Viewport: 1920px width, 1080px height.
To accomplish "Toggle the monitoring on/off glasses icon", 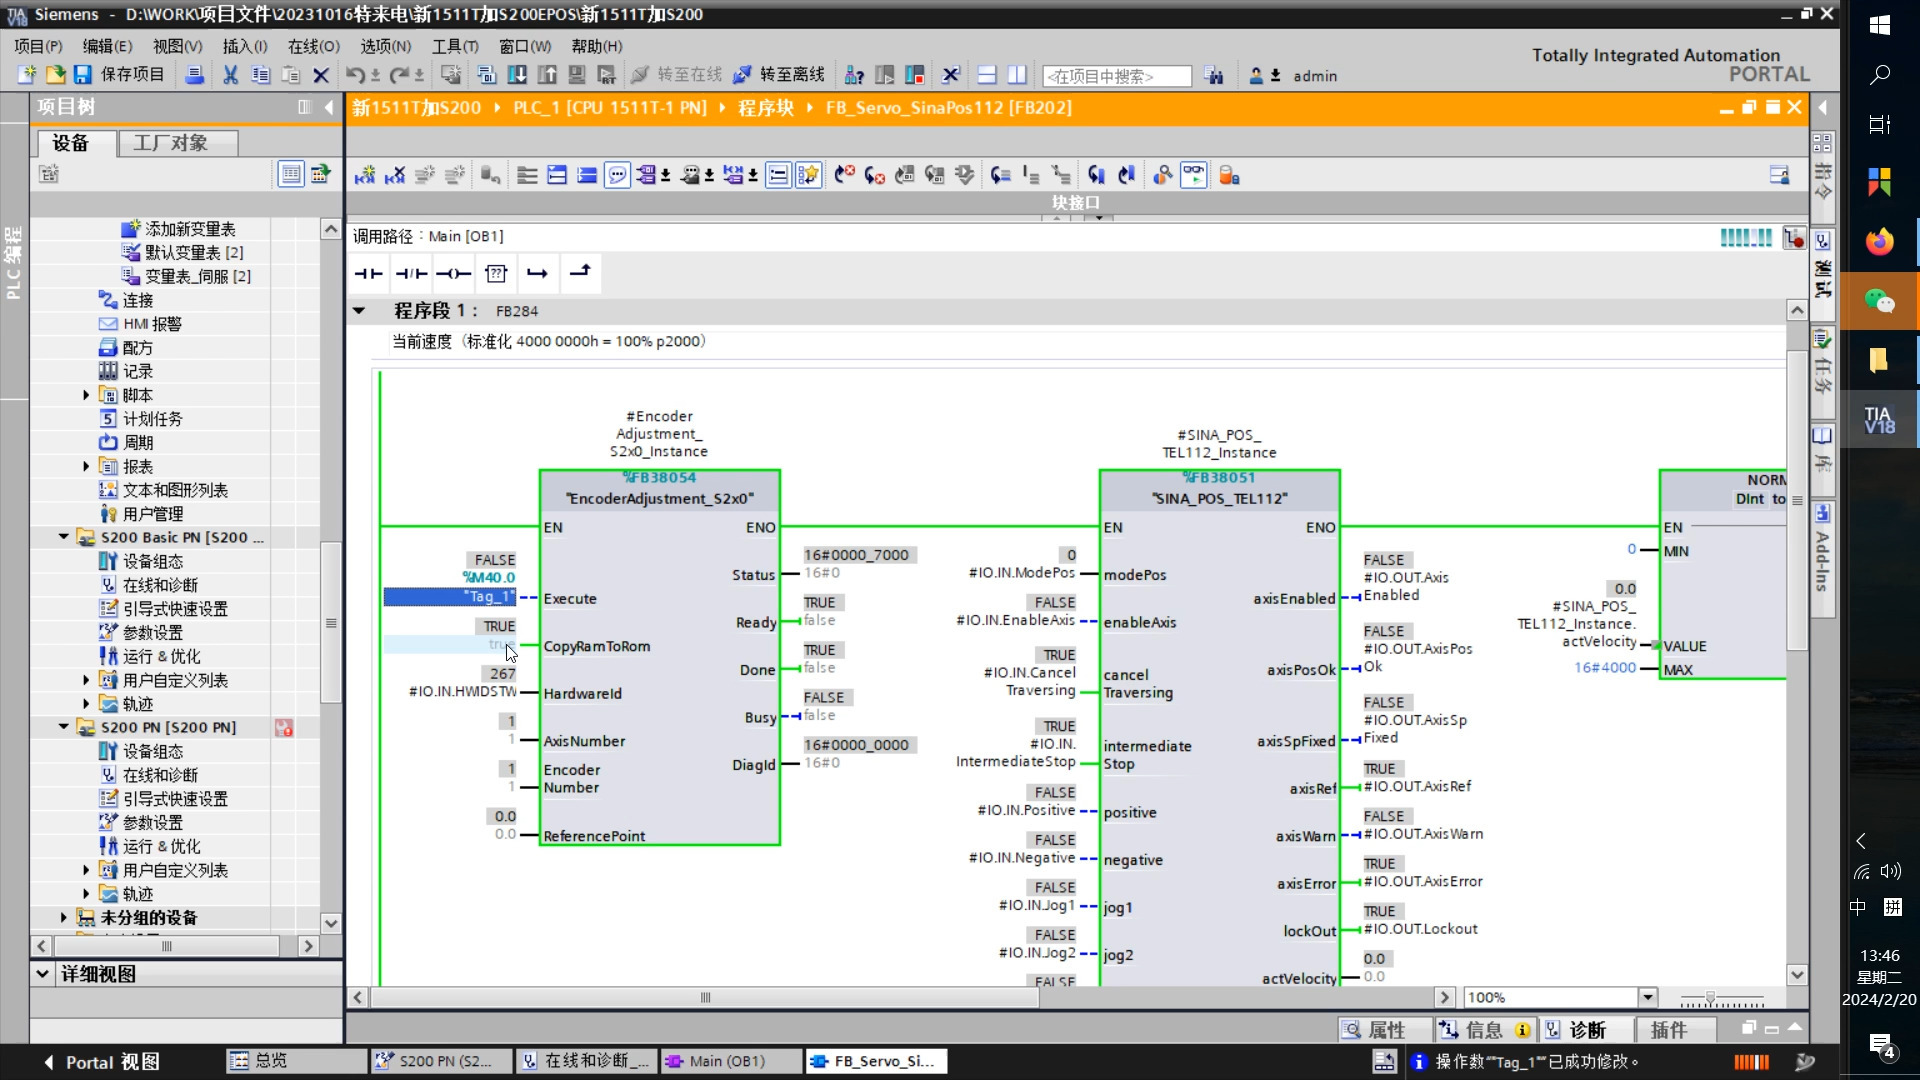I will [x=1194, y=175].
